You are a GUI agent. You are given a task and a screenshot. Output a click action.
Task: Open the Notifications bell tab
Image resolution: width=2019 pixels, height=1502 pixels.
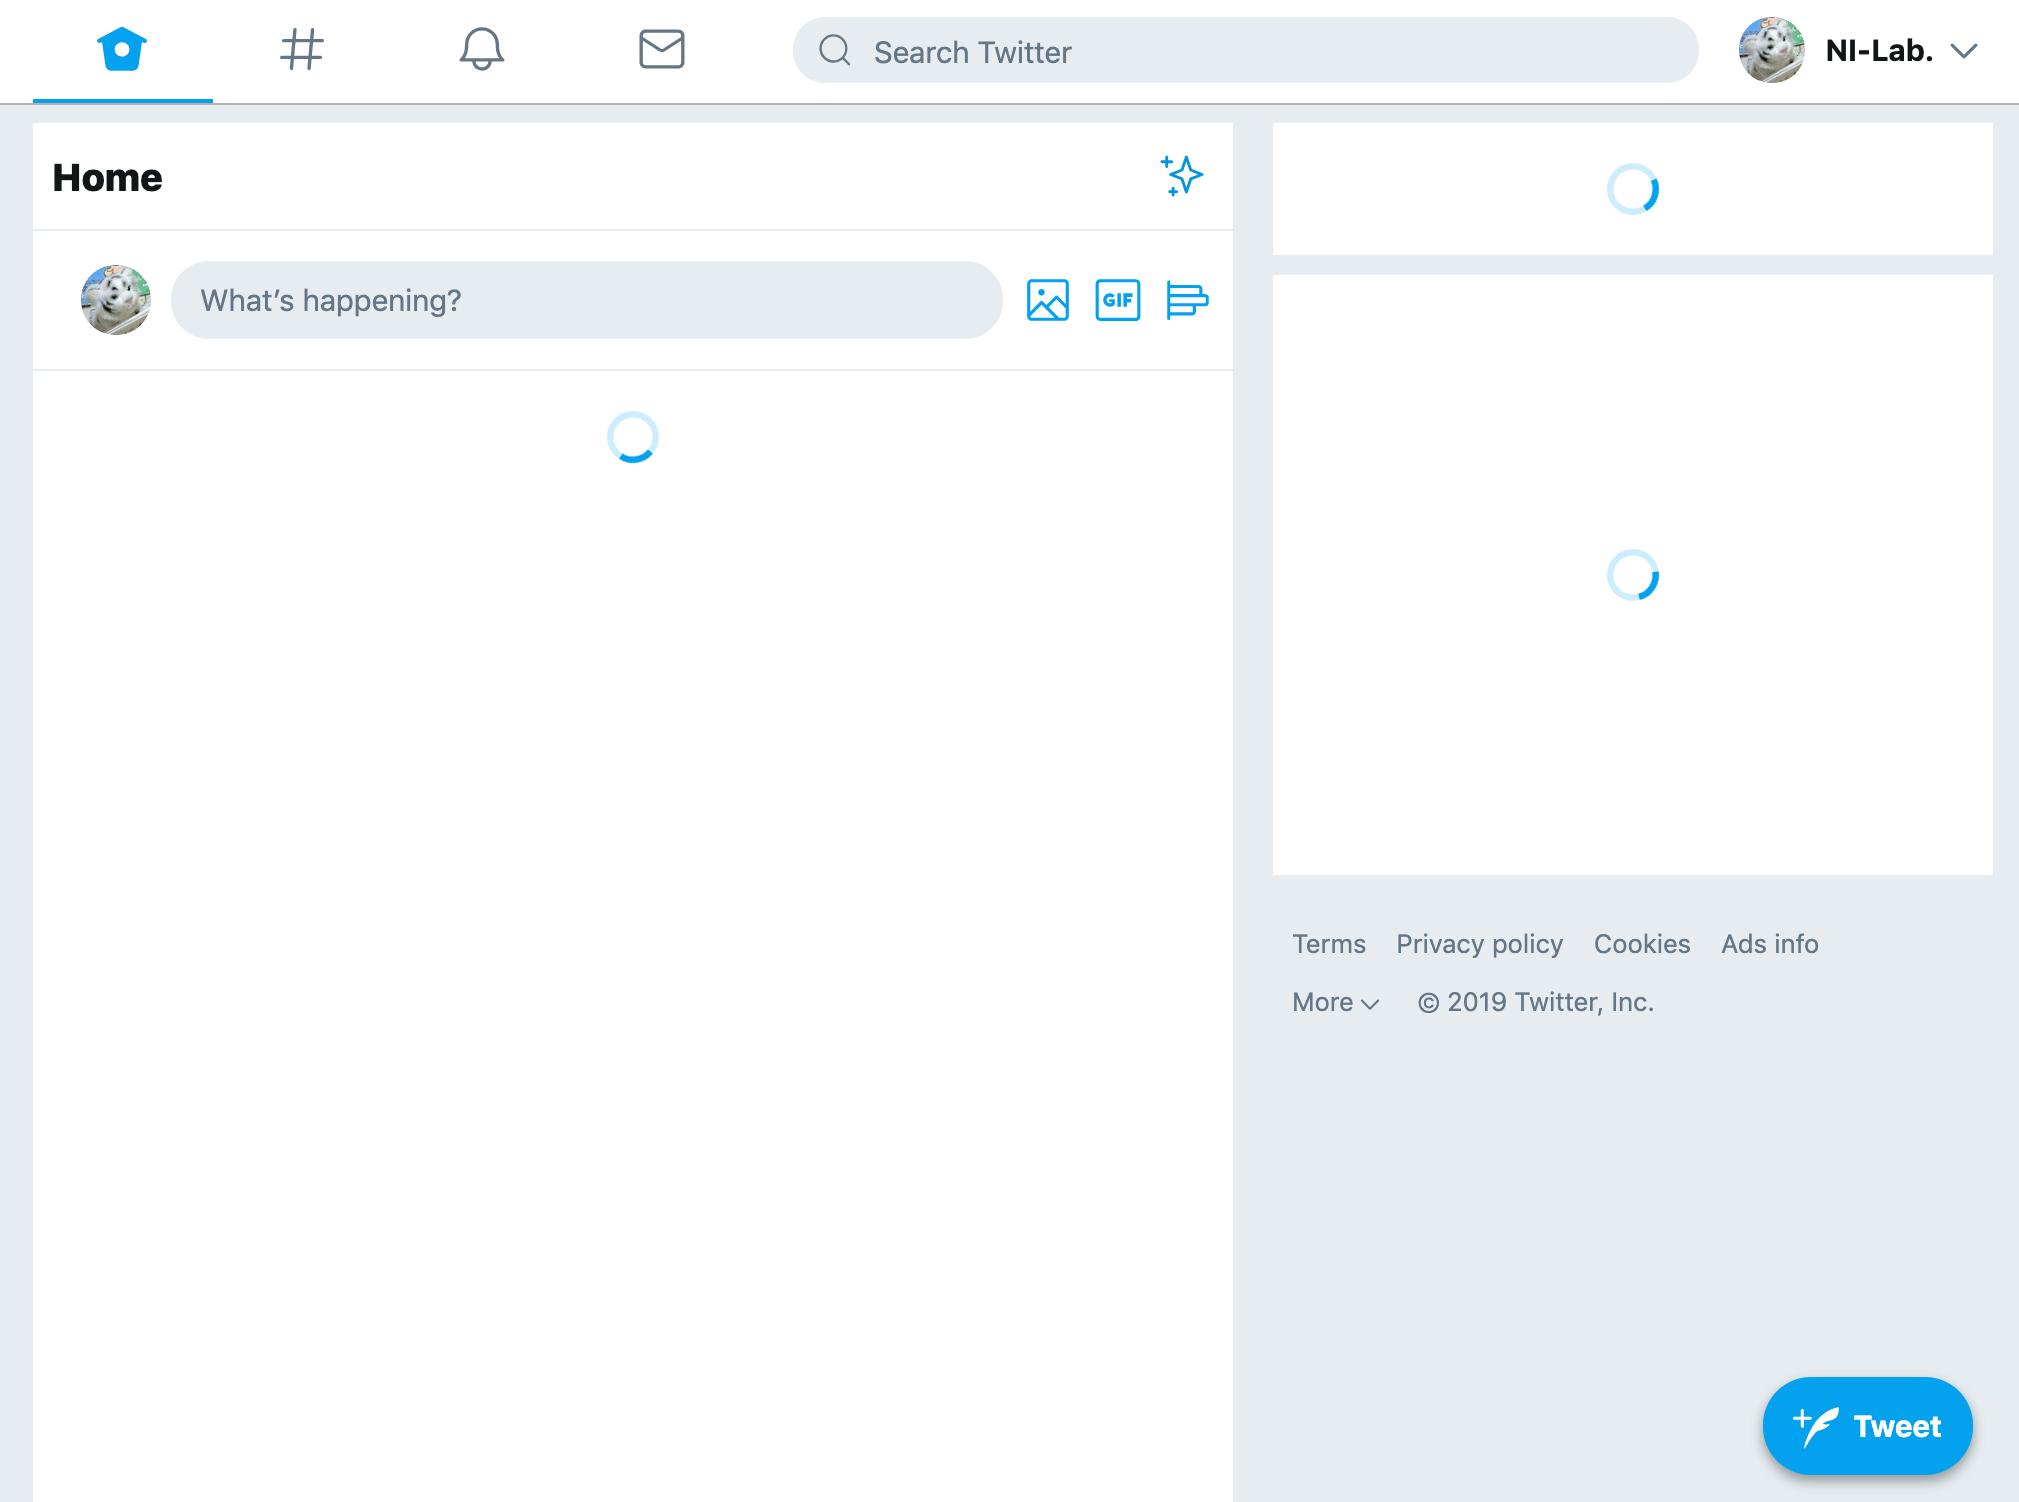(x=481, y=49)
